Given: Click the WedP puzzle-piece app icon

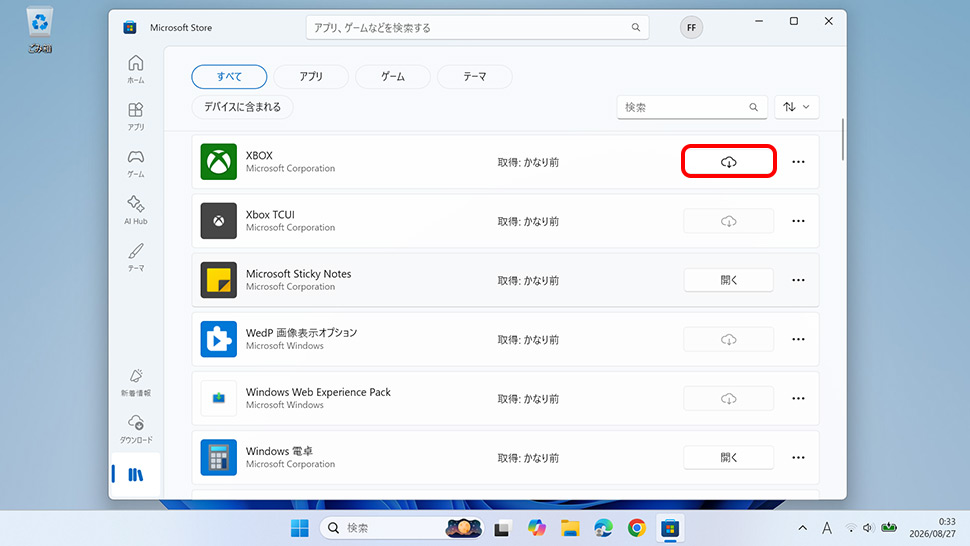Looking at the screenshot, I should click(x=218, y=339).
